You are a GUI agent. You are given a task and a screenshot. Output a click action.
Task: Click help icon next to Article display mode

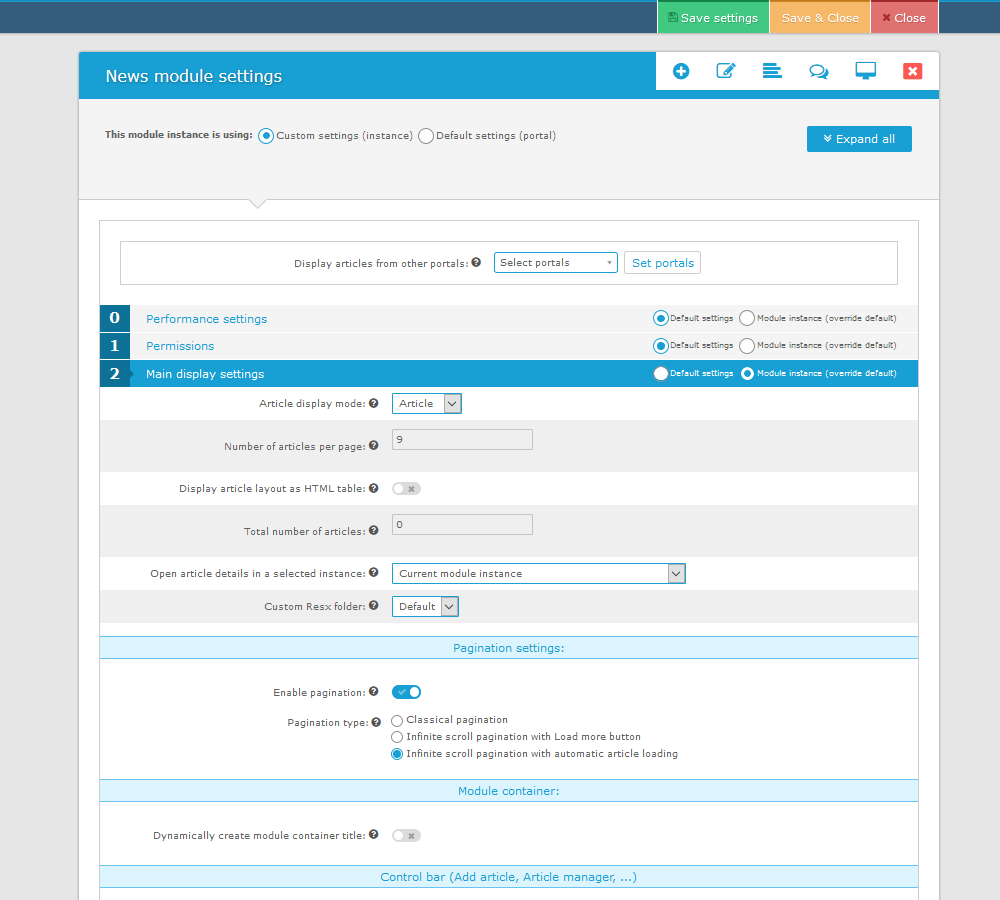373,404
